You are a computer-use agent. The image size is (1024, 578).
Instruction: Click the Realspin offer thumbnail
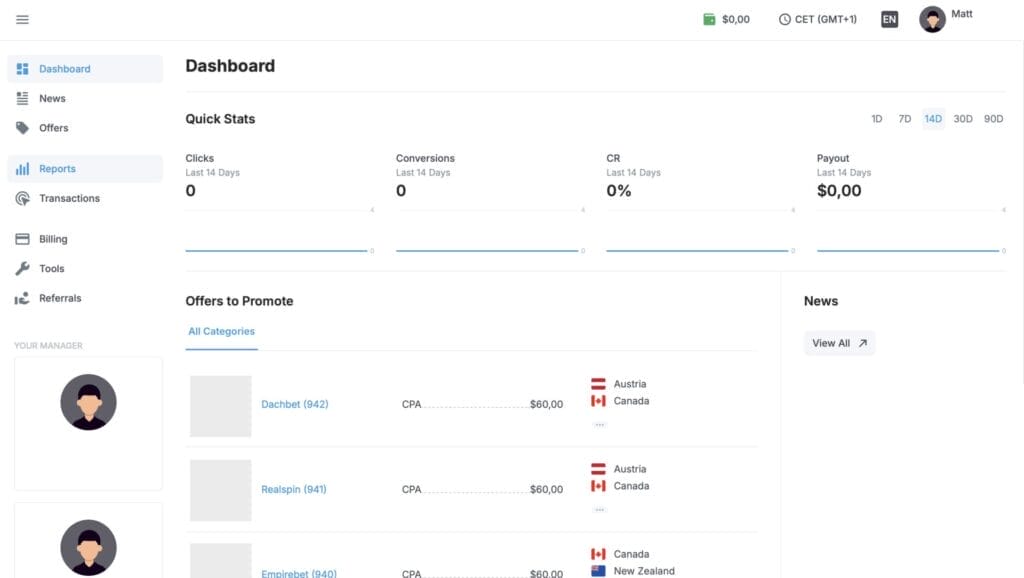pos(221,490)
